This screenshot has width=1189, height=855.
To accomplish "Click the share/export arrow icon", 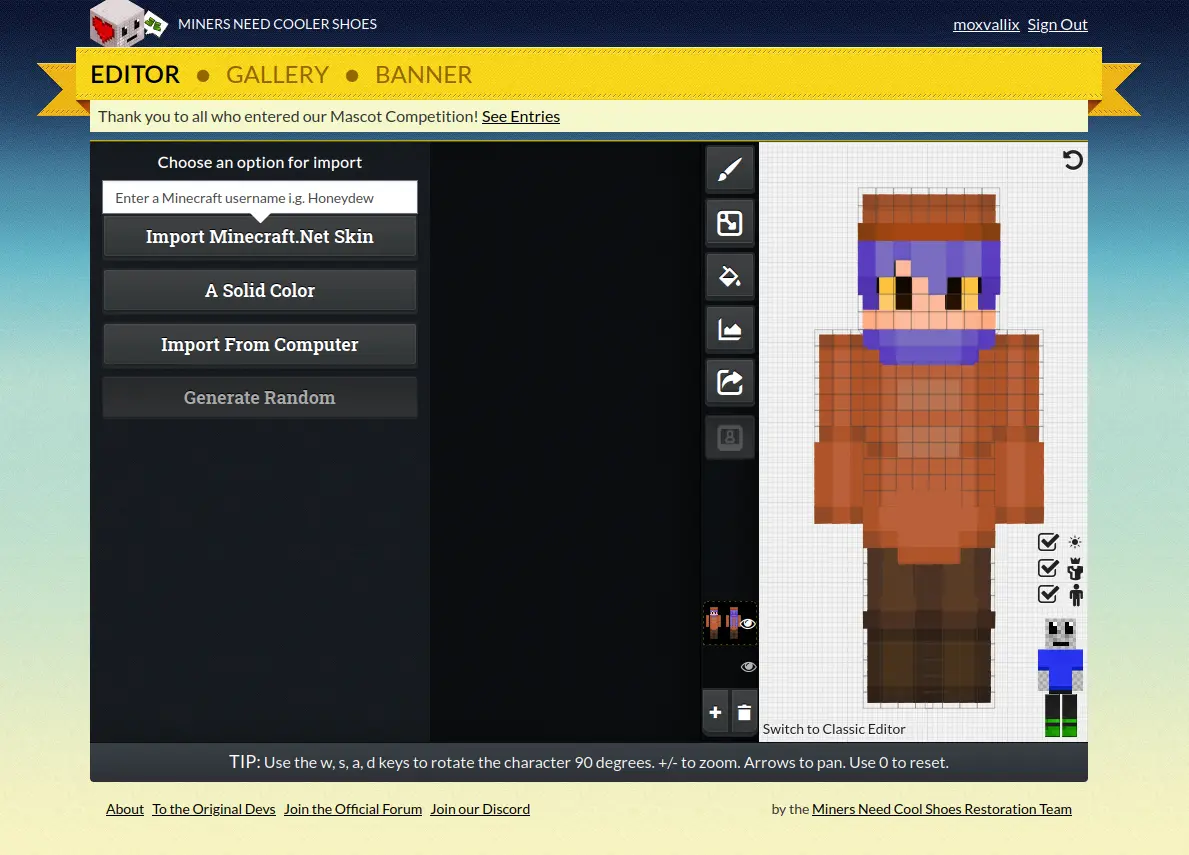I will pyautogui.click(x=729, y=383).
